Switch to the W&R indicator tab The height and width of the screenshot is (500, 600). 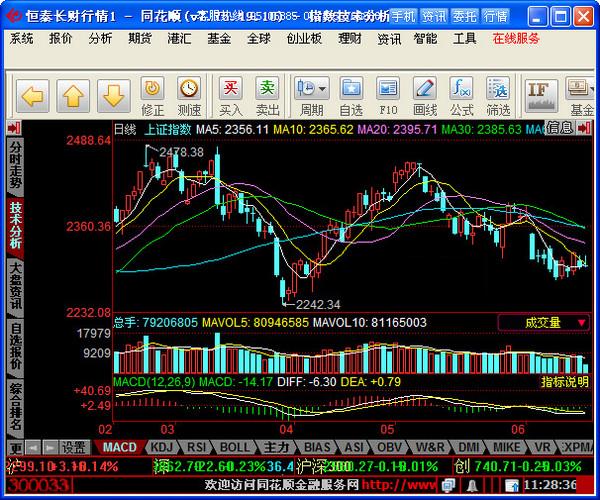click(x=430, y=447)
